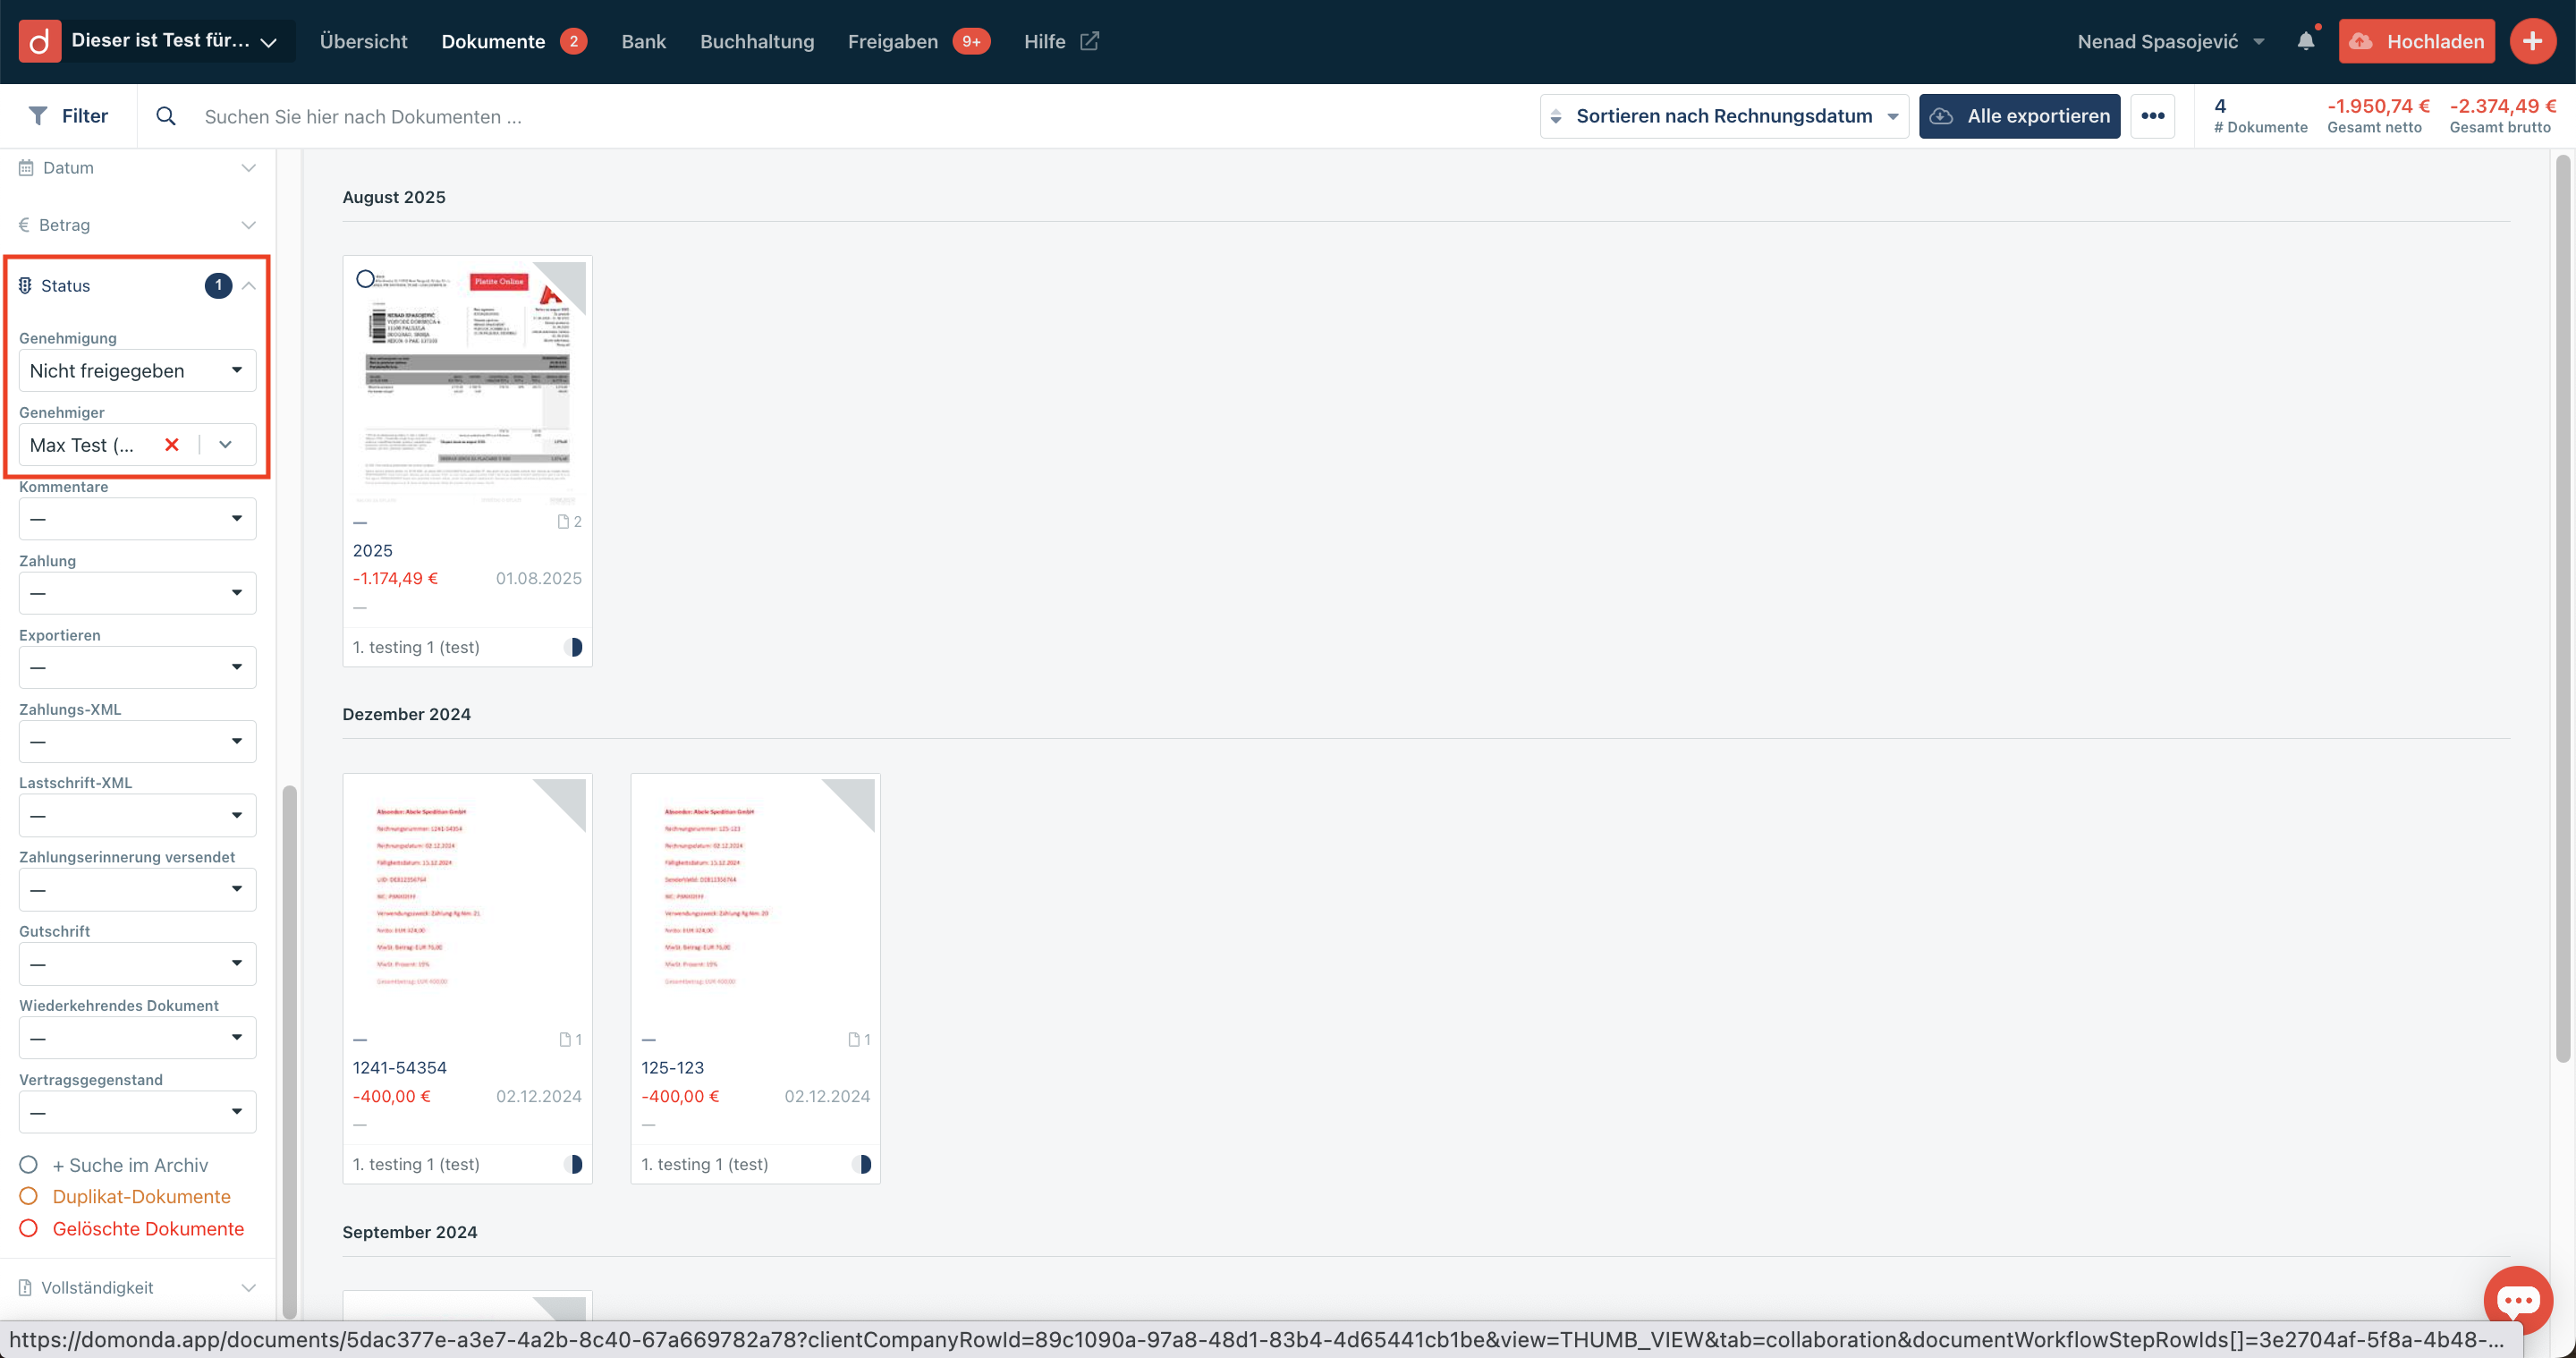Open the three-dots more options menu
This screenshot has width=2576, height=1358.
click(2152, 116)
